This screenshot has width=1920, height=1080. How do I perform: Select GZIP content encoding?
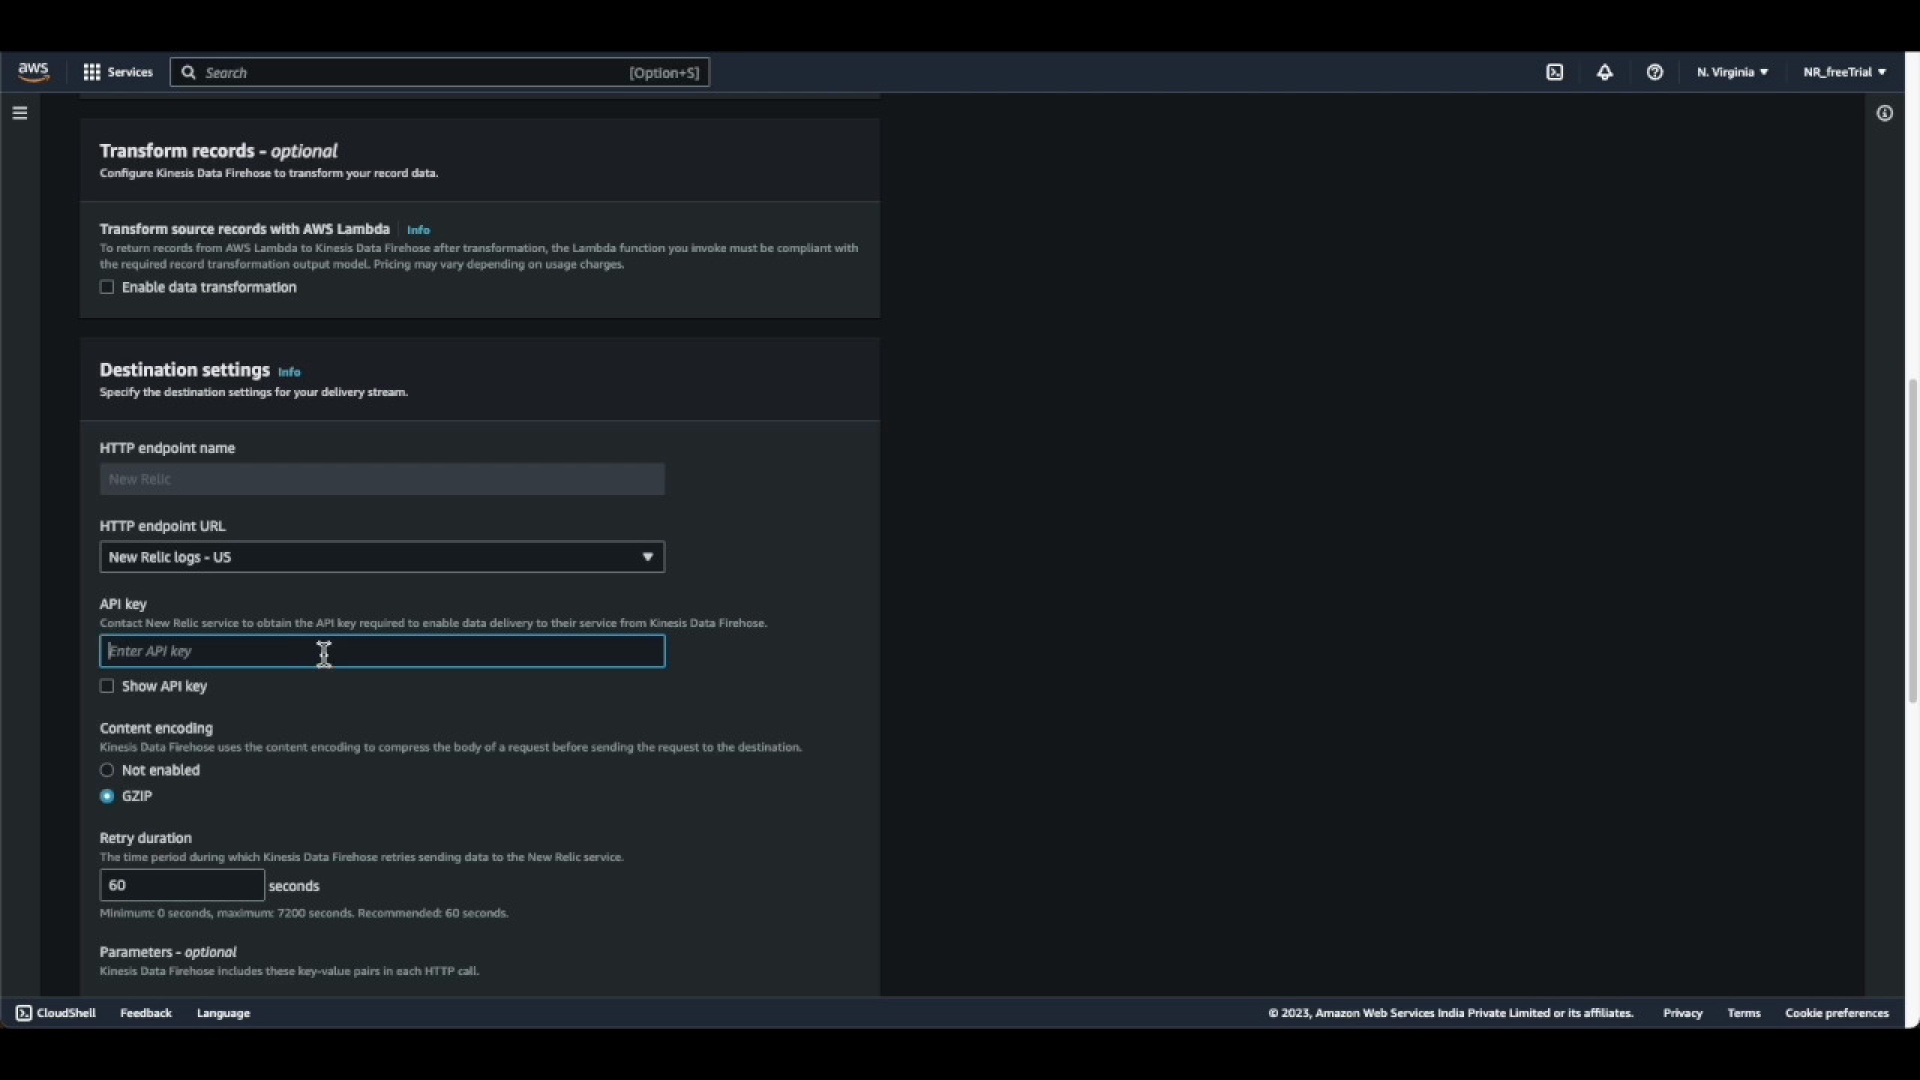coord(107,796)
